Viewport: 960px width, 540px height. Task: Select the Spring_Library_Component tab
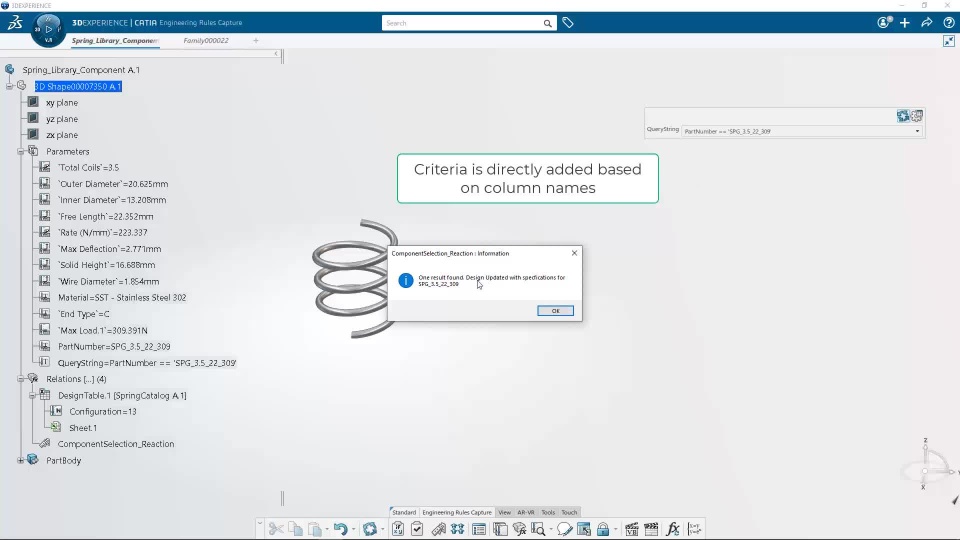[x=114, y=40]
